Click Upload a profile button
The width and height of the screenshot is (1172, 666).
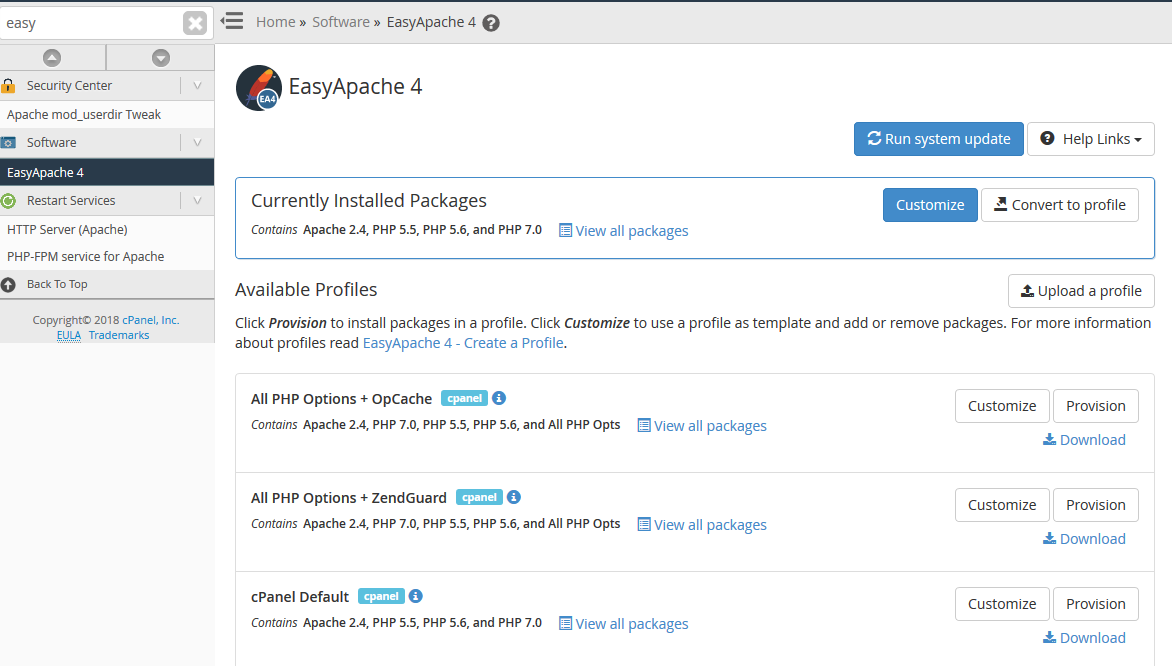(1081, 291)
